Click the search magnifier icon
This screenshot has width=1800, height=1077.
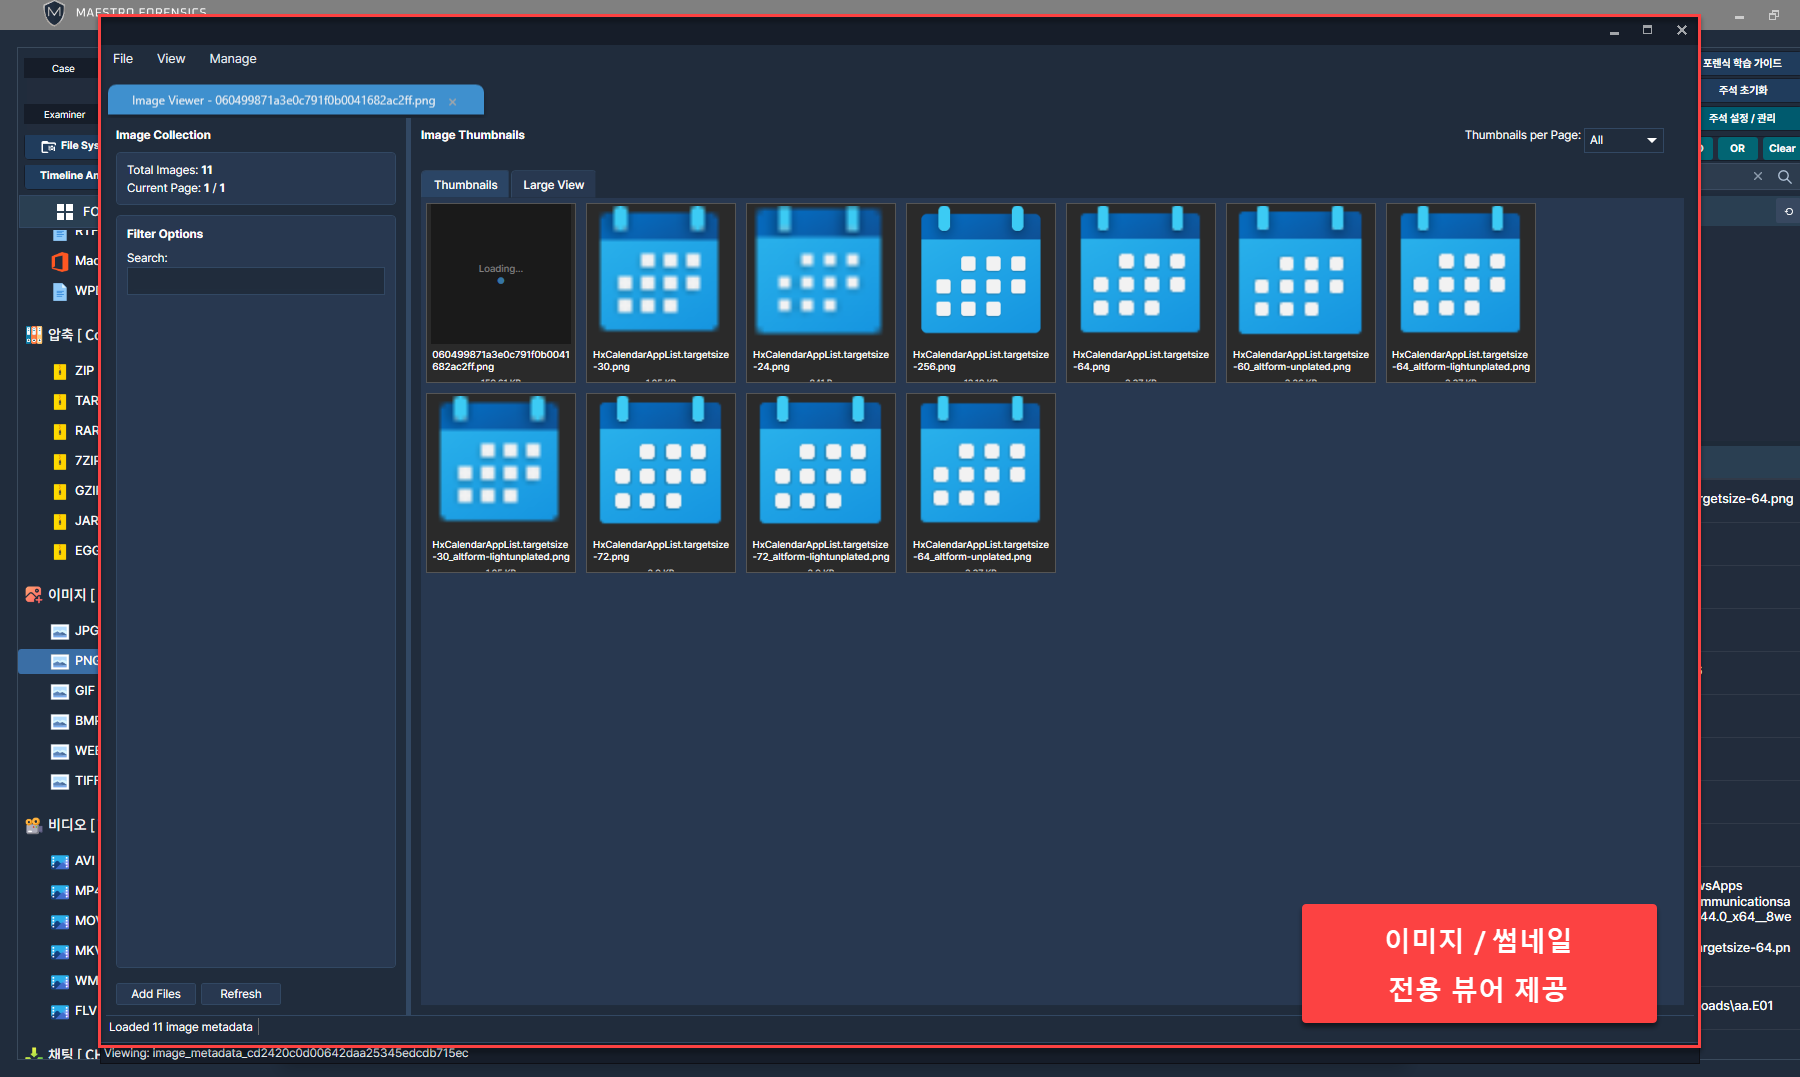1784,177
